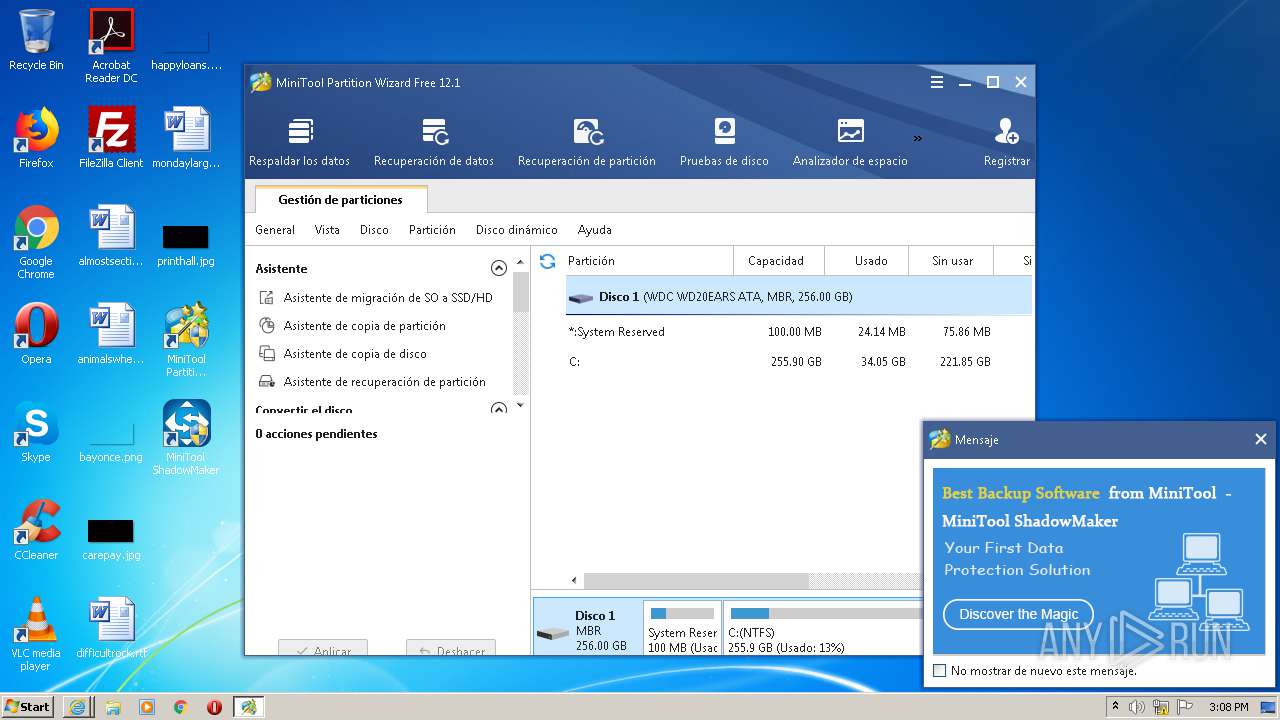Open Analizador de espacio
The image size is (1280, 720).
(x=850, y=142)
